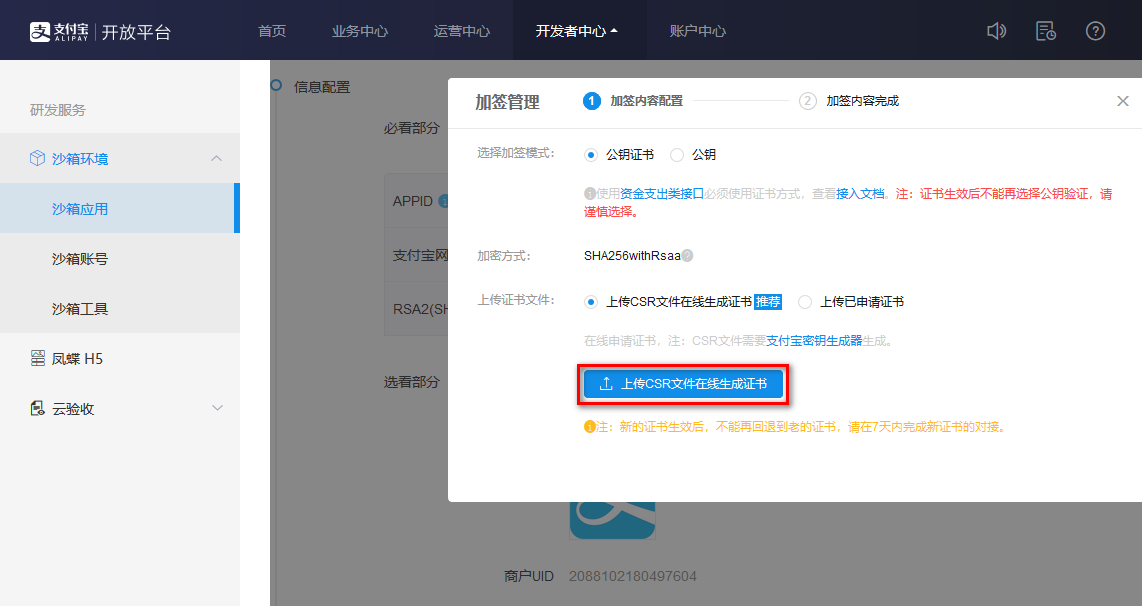1142x606 pixels.
Task: Click the 商户UID number 2088102180497604
Action: (633, 576)
